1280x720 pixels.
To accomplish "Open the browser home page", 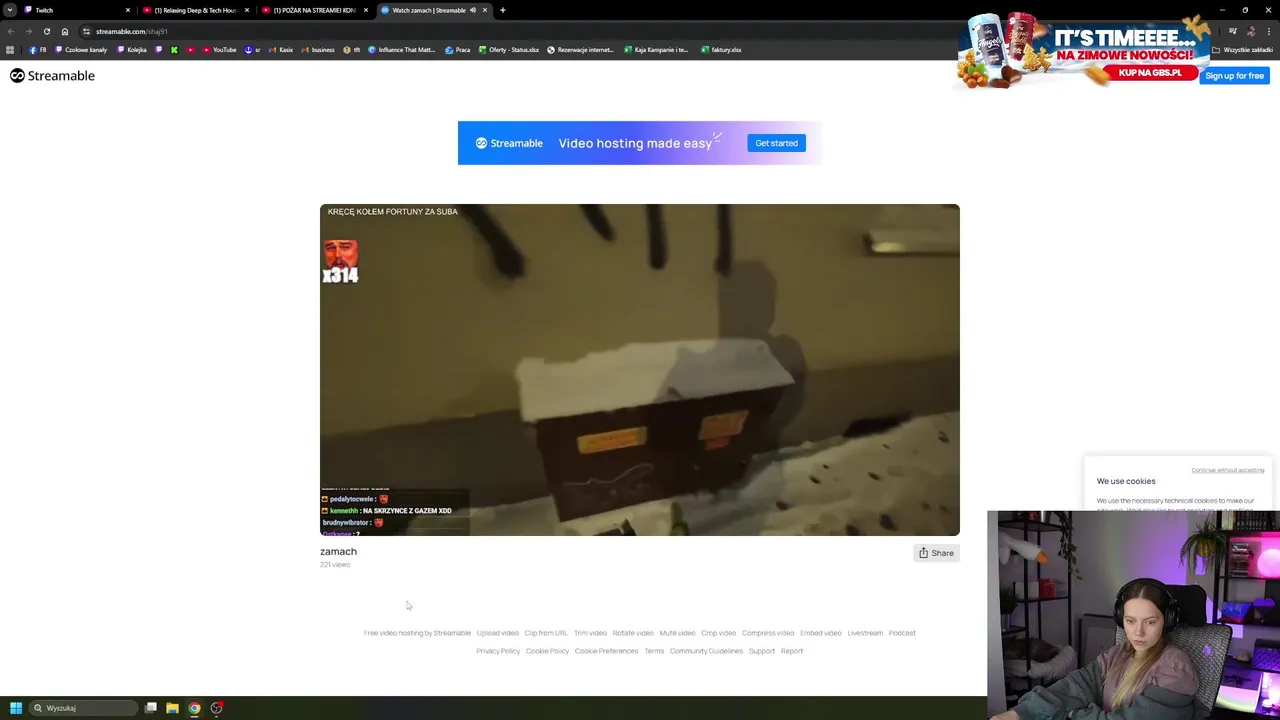I will click(x=65, y=31).
